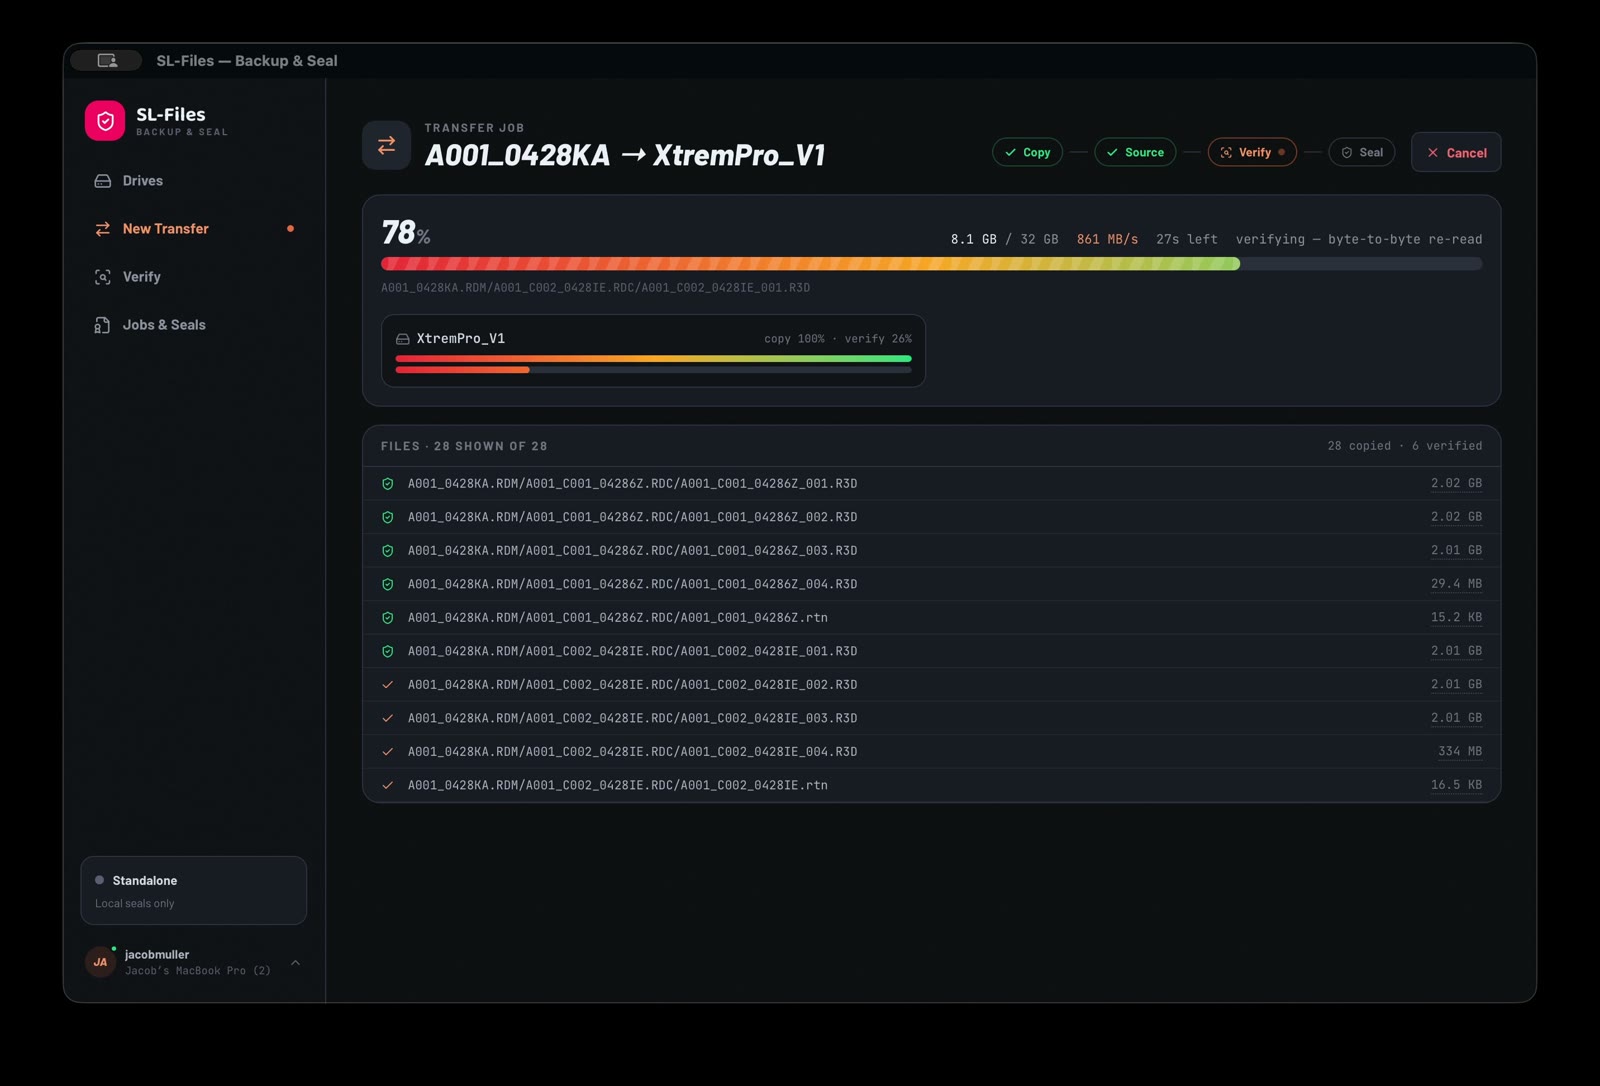
Task: Click the Drives icon in sidebar
Action: coord(102,181)
